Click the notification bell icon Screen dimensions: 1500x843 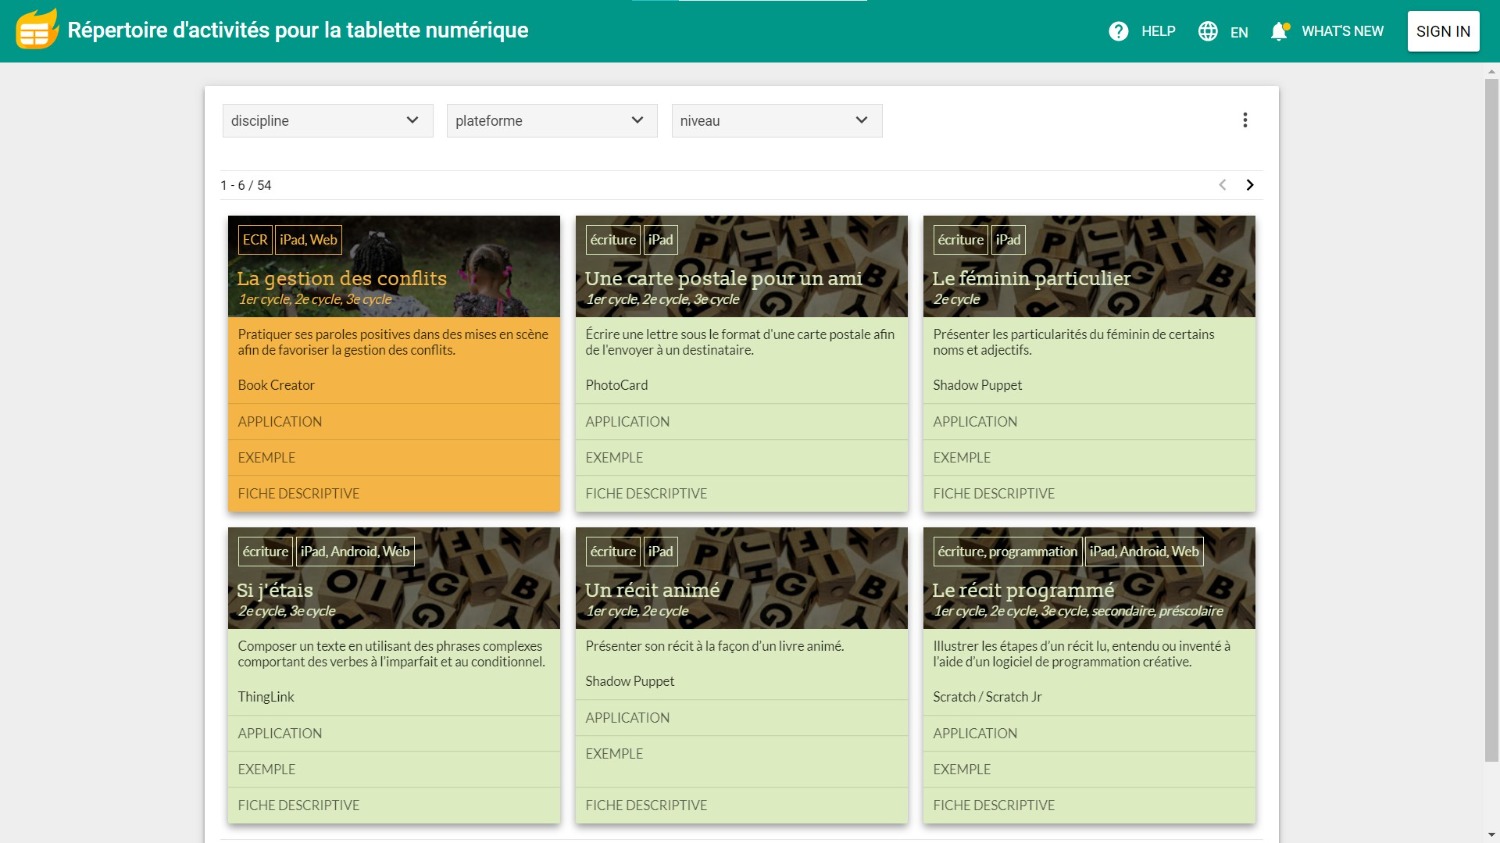[x=1279, y=31]
